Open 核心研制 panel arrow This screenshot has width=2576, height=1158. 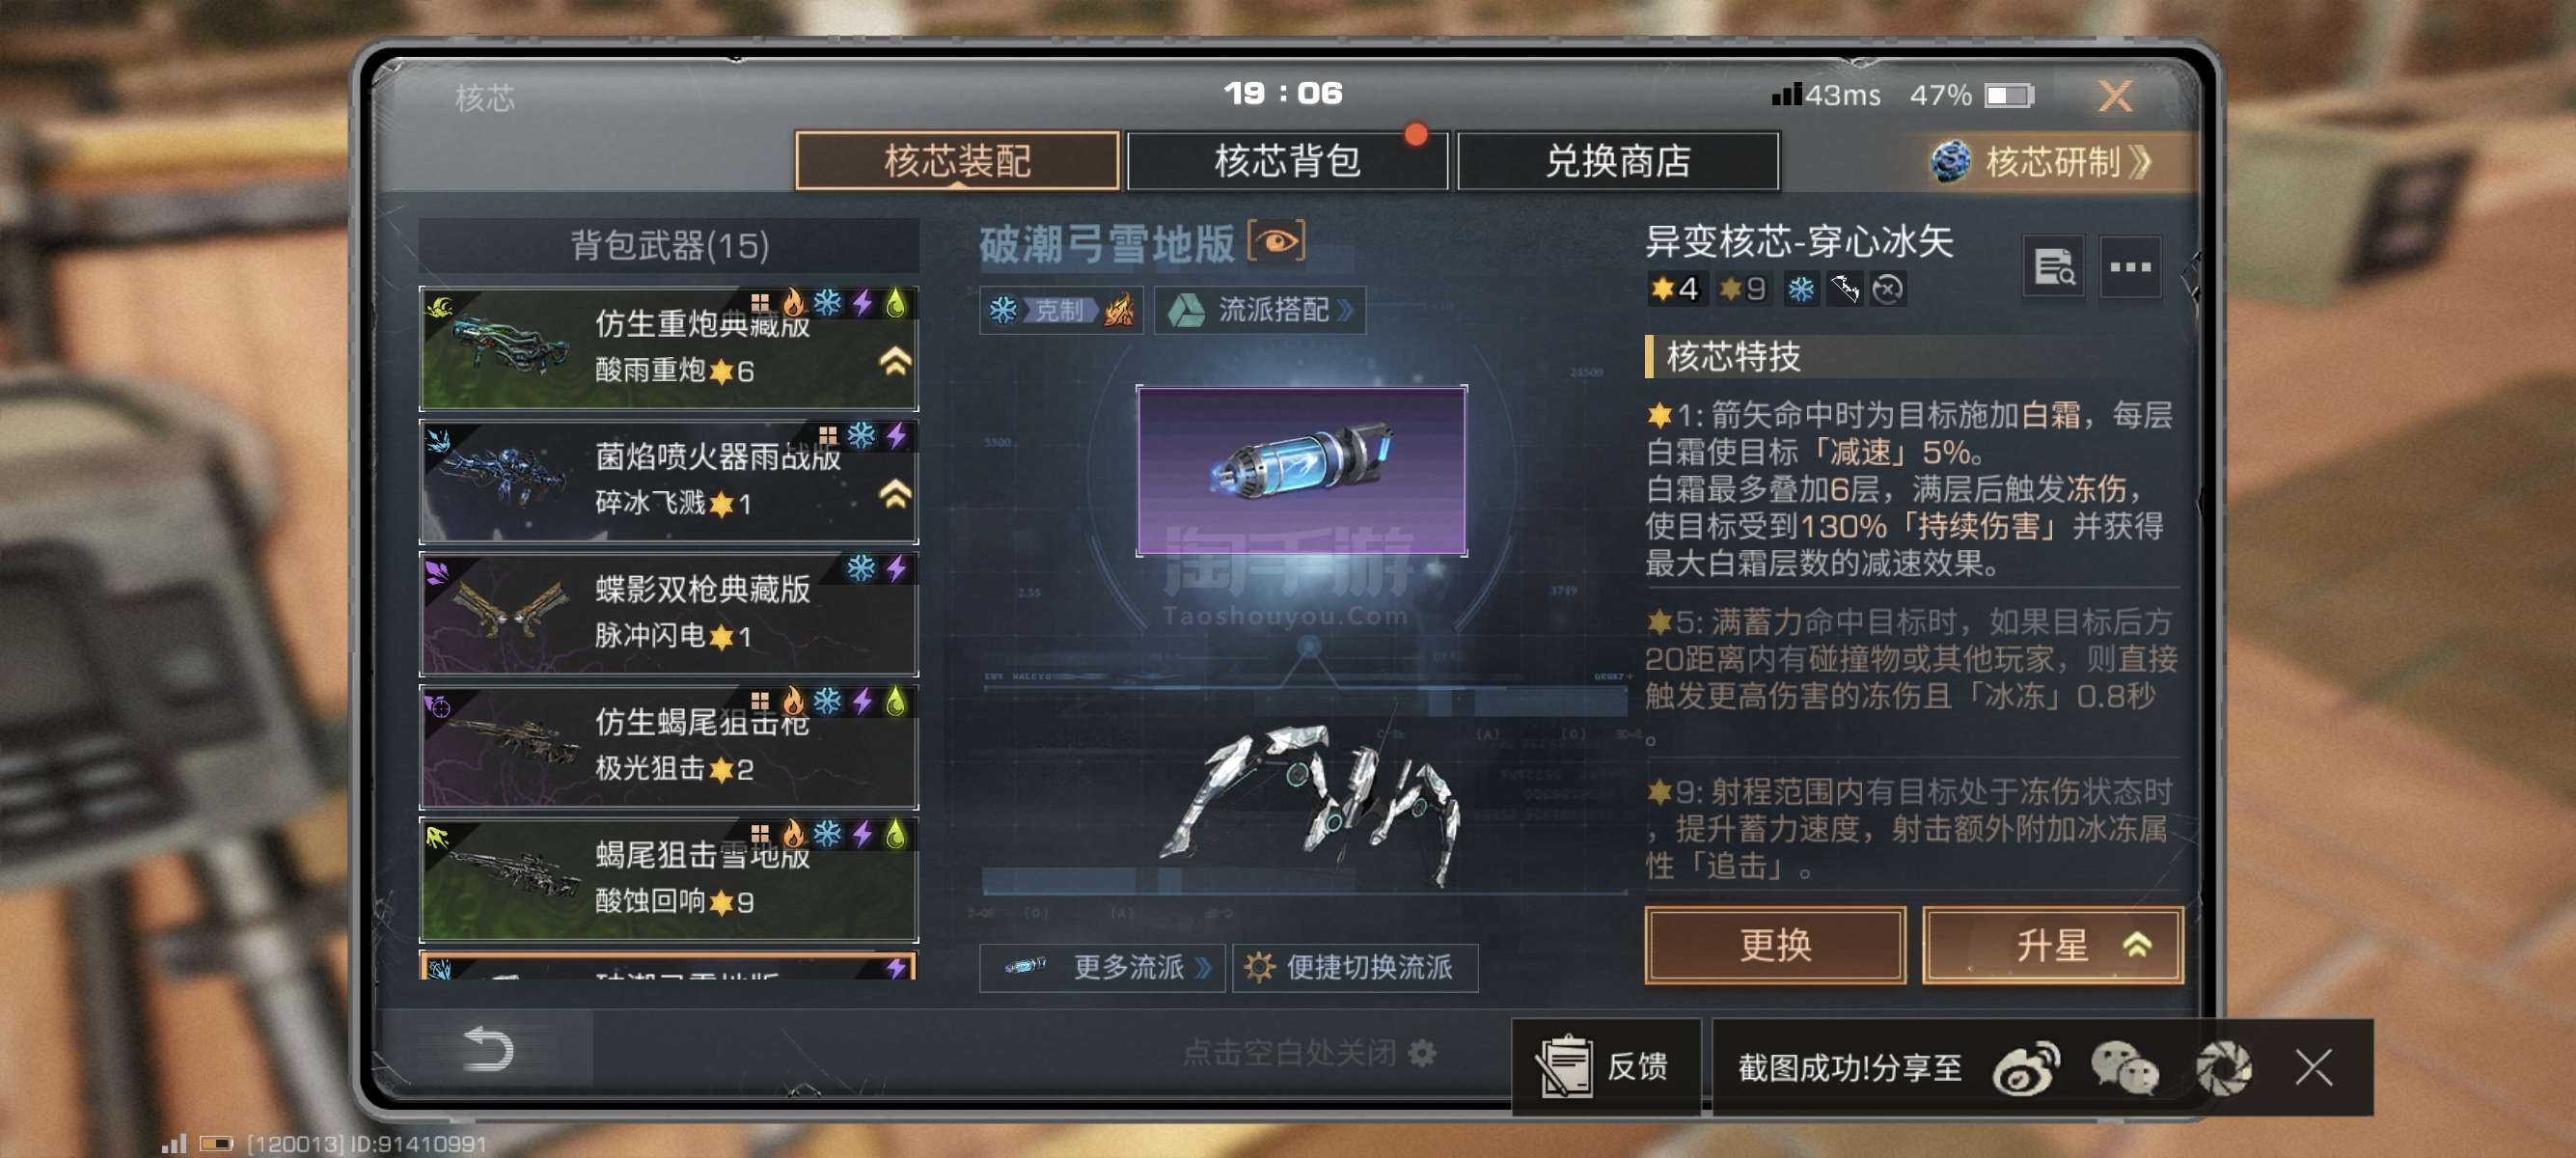tap(2140, 161)
